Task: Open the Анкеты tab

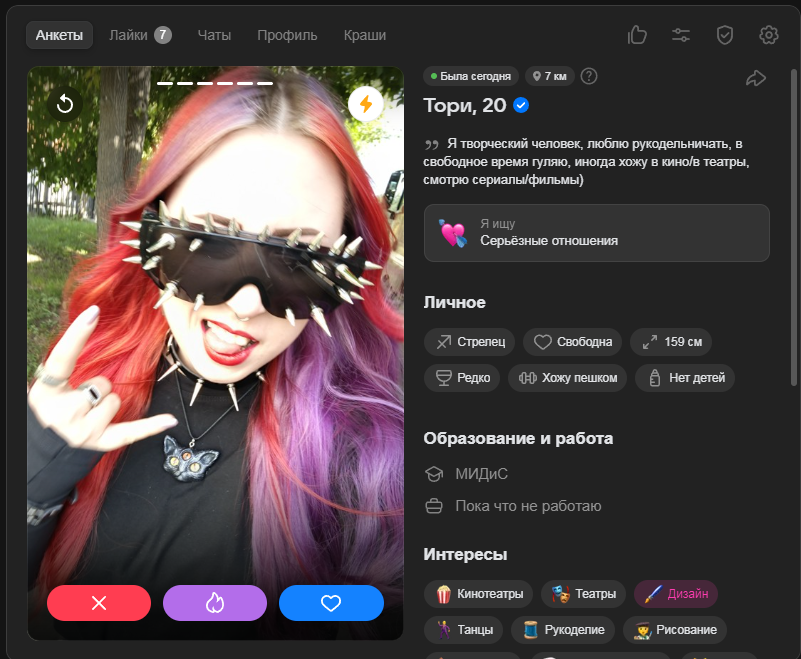Action: click(x=59, y=35)
